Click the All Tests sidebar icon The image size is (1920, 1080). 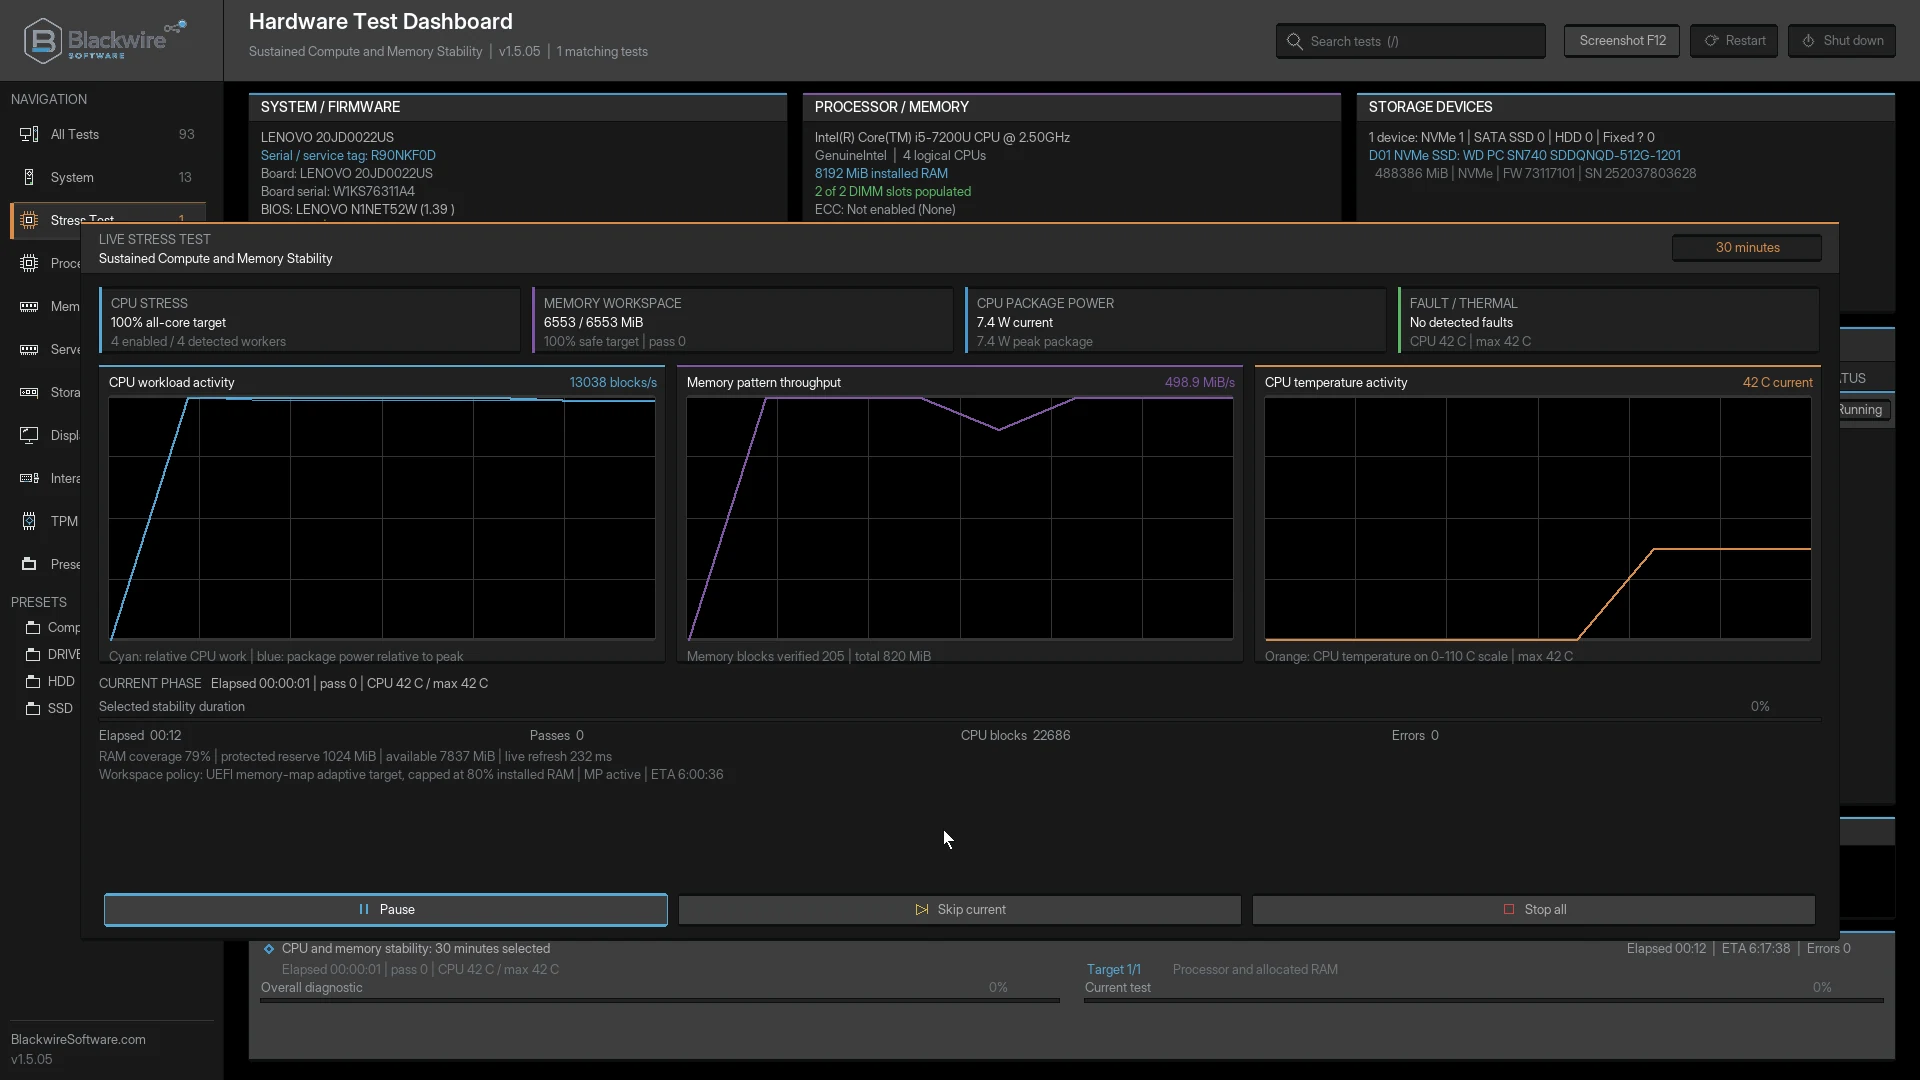(29, 134)
